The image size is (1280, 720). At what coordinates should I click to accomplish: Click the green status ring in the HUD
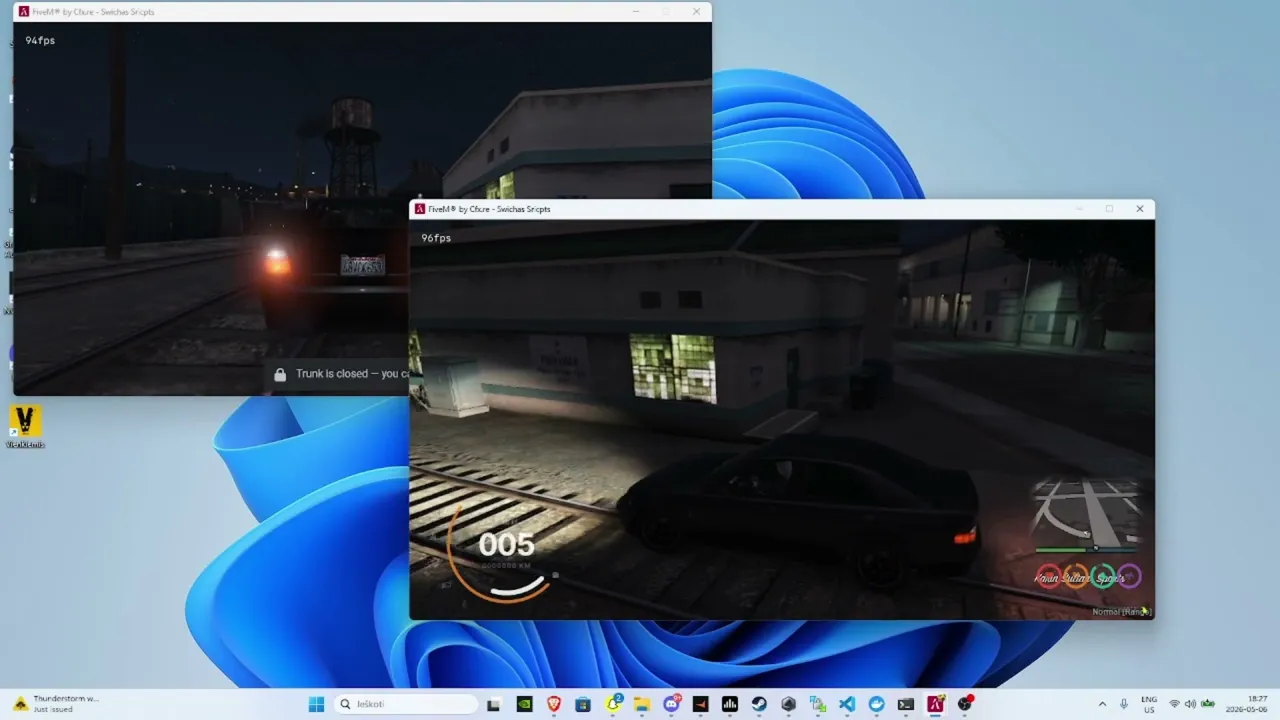[1102, 577]
